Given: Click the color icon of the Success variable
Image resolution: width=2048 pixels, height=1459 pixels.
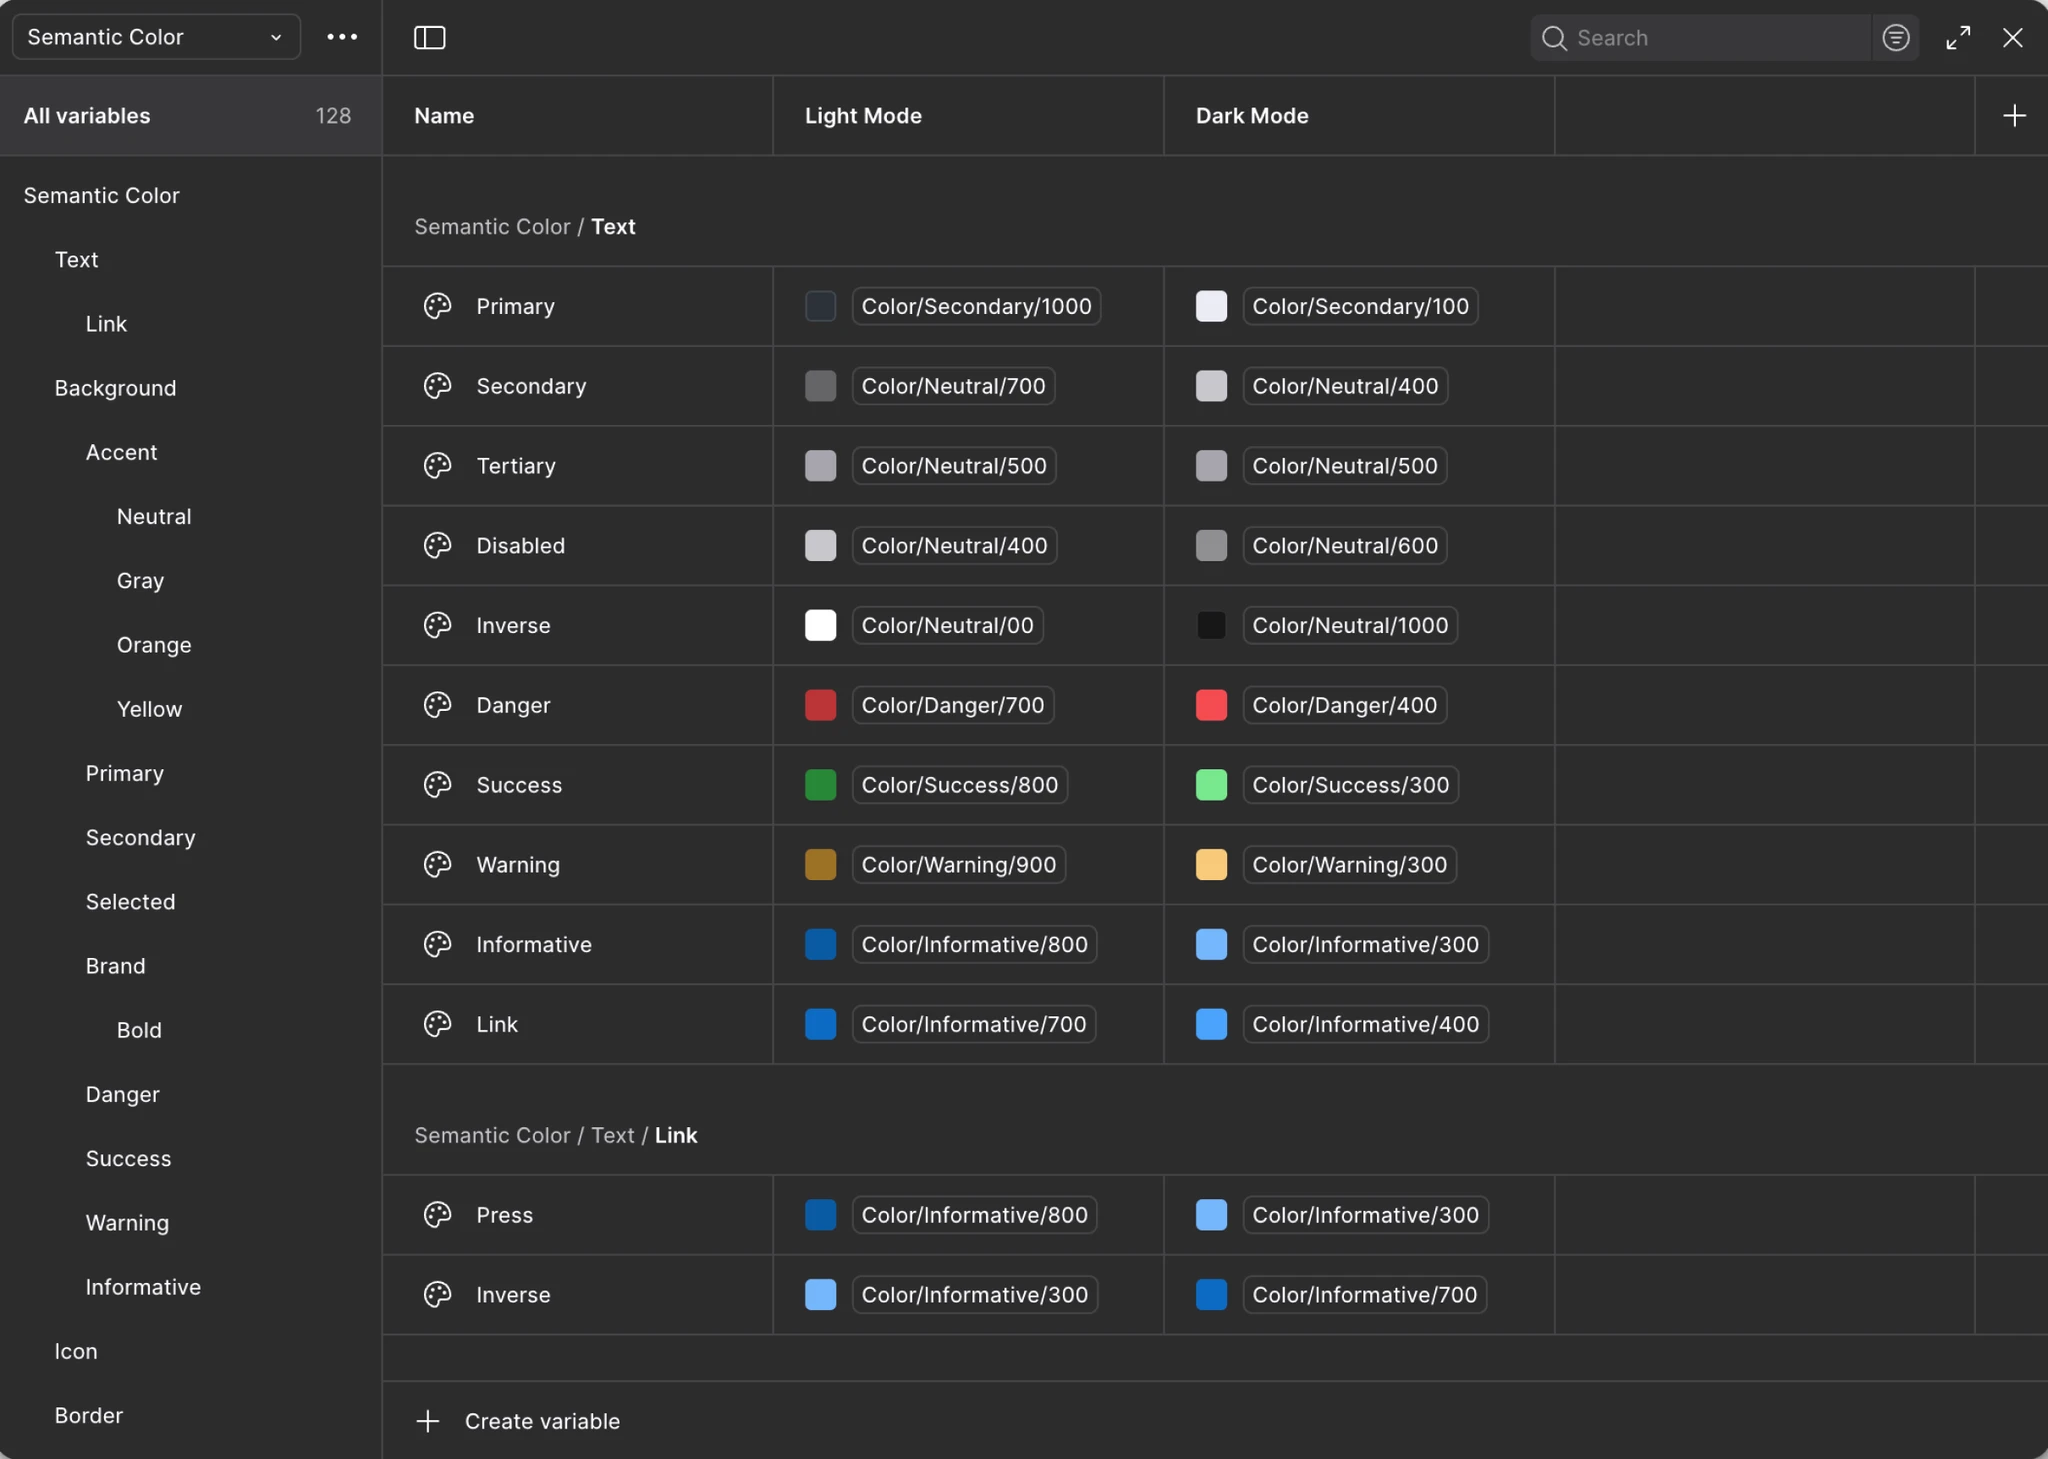Looking at the screenshot, I should coord(437,785).
